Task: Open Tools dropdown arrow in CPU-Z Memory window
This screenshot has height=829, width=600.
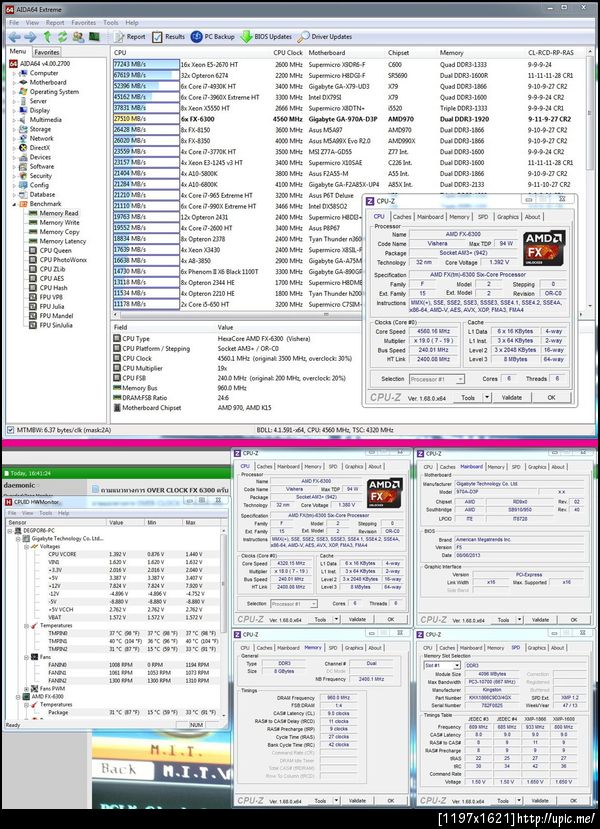Action: pyautogui.click(x=337, y=801)
